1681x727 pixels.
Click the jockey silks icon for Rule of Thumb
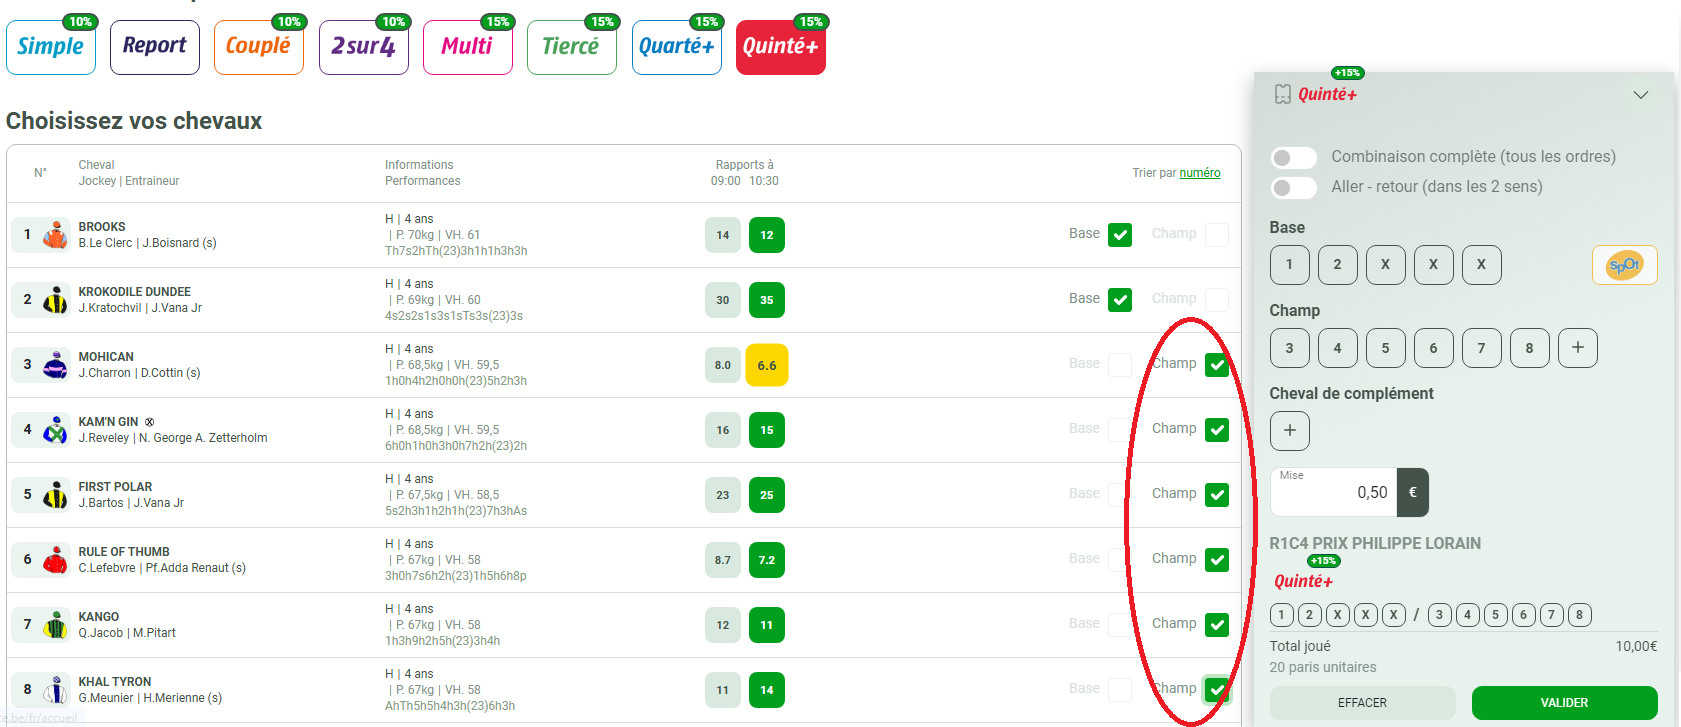click(56, 560)
